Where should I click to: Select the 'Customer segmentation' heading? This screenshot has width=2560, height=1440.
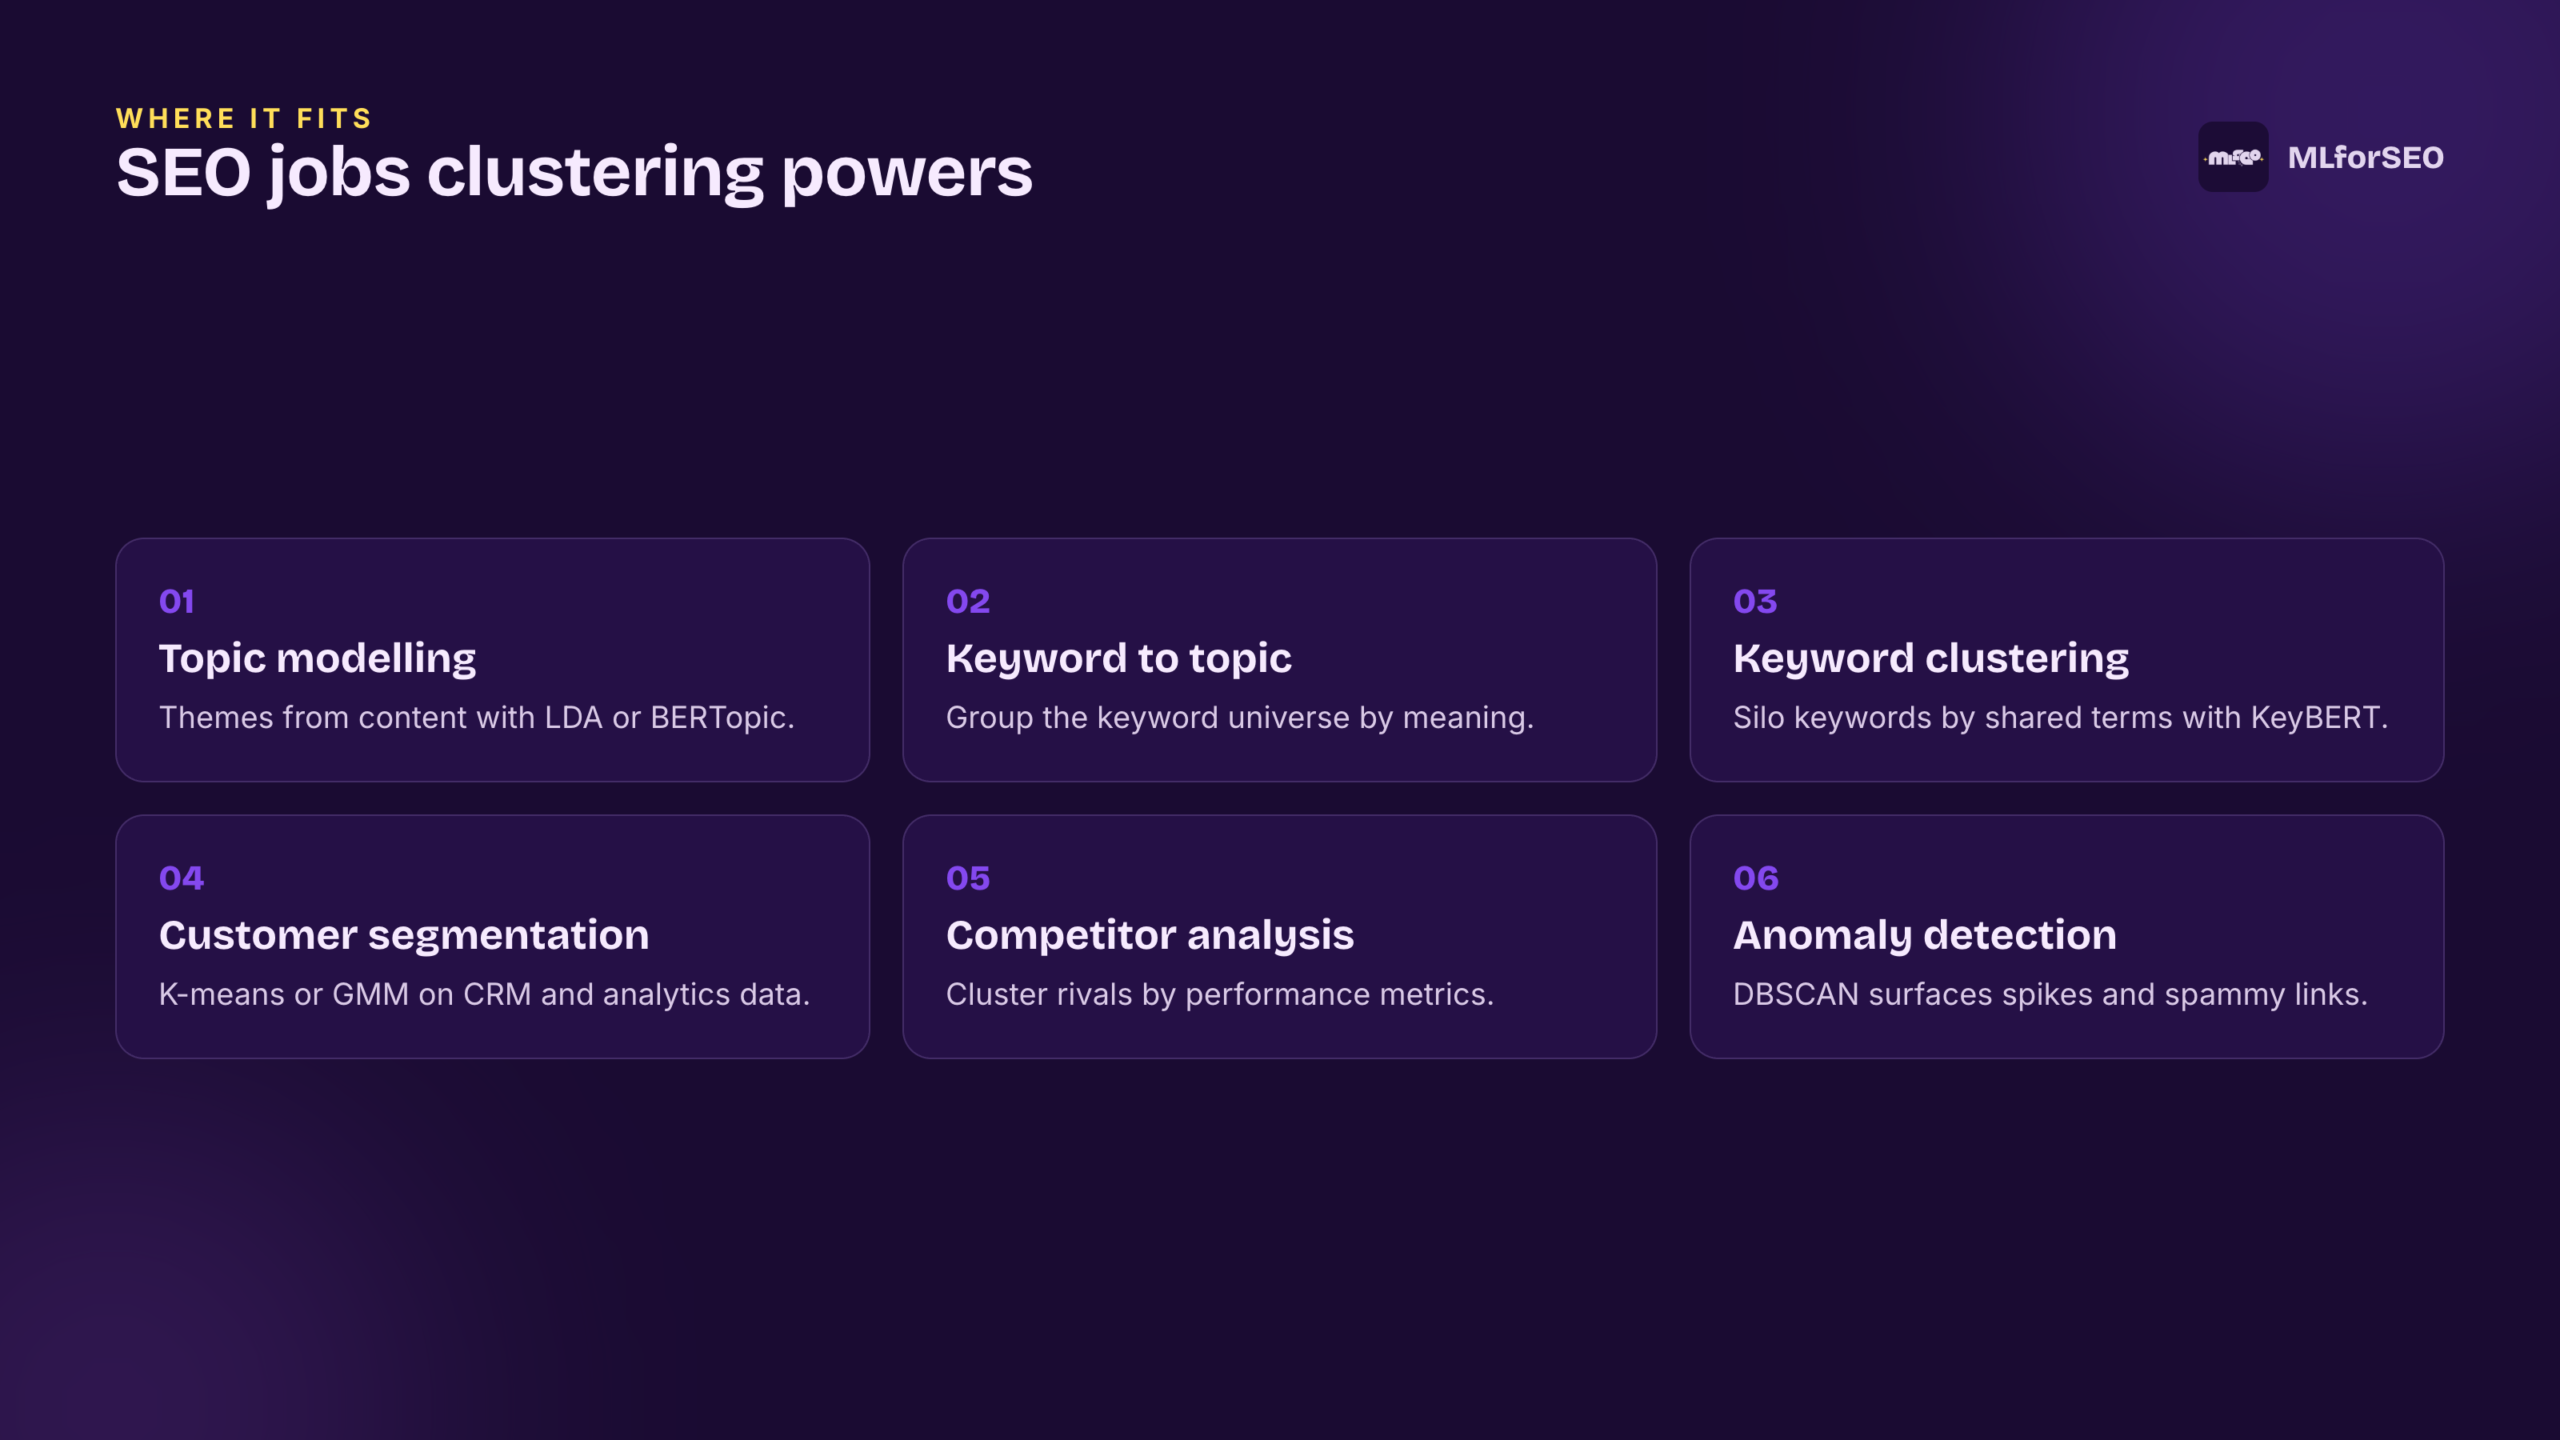[404, 936]
